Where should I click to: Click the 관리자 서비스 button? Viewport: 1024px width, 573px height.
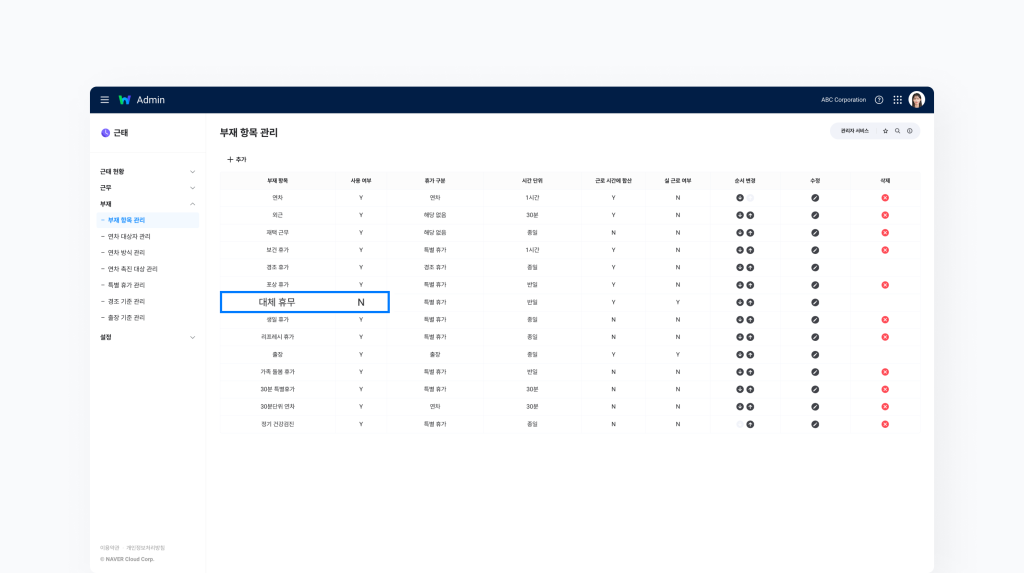pos(855,131)
